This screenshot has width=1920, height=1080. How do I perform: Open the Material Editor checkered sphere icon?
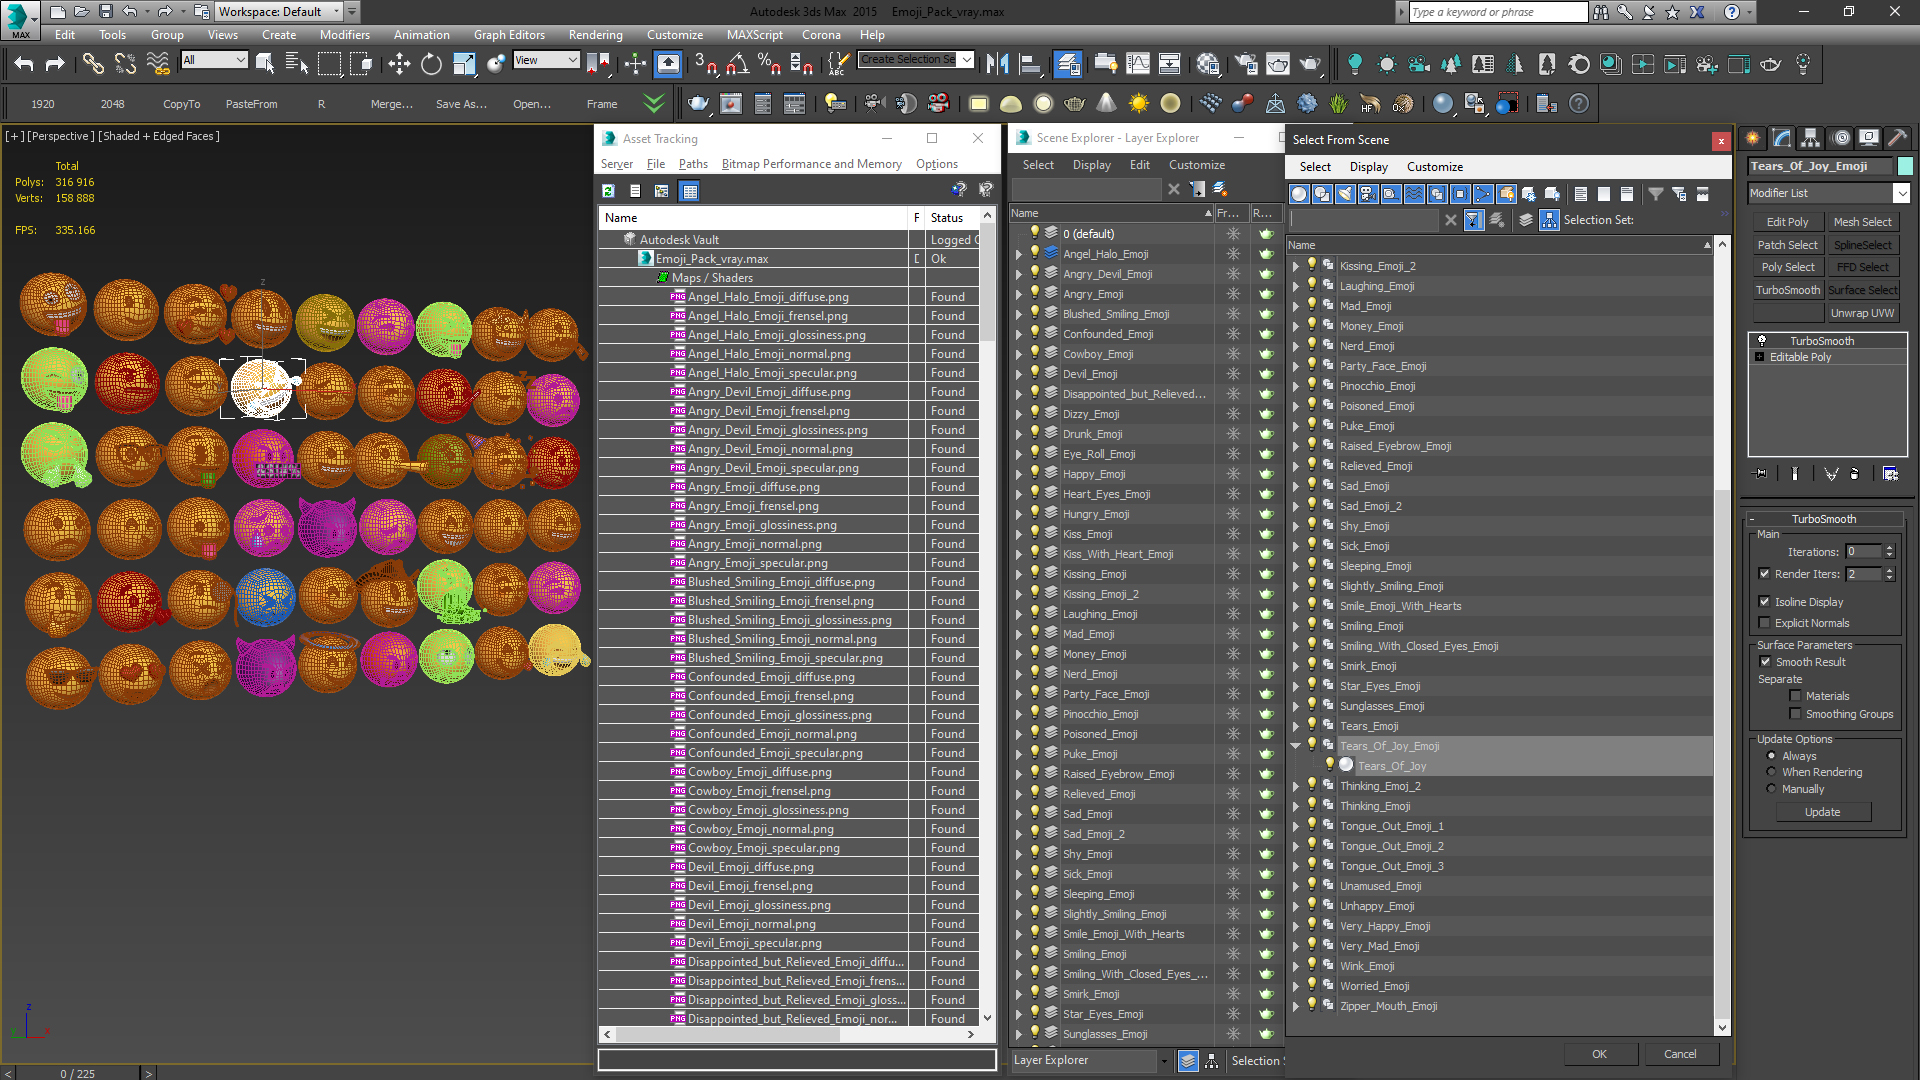pyautogui.click(x=1208, y=64)
